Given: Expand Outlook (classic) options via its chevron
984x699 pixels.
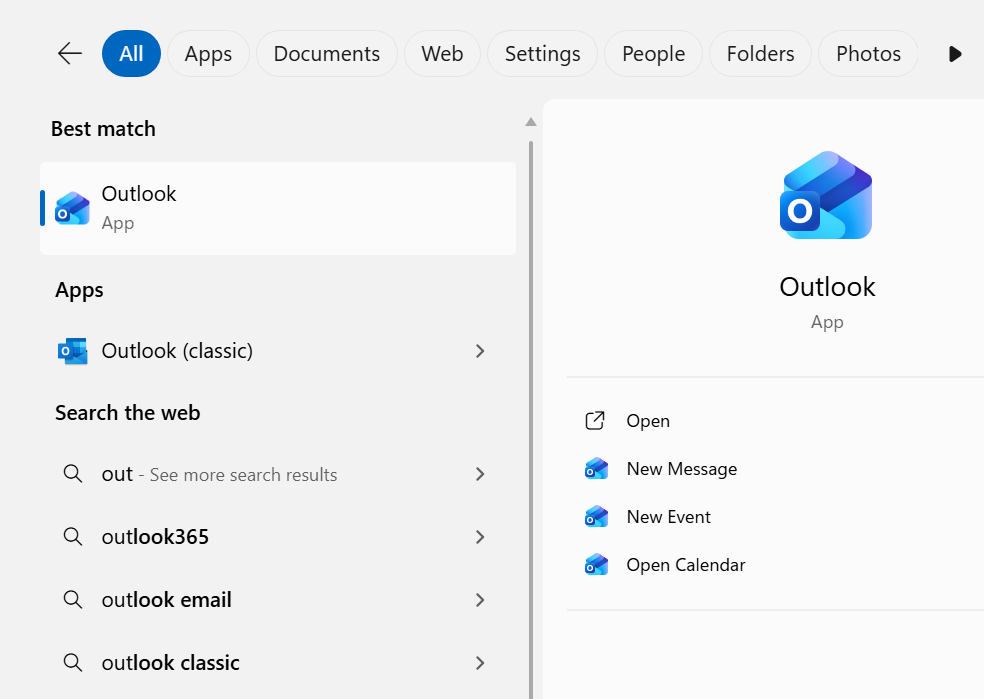Looking at the screenshot, I should pos(480,351).
